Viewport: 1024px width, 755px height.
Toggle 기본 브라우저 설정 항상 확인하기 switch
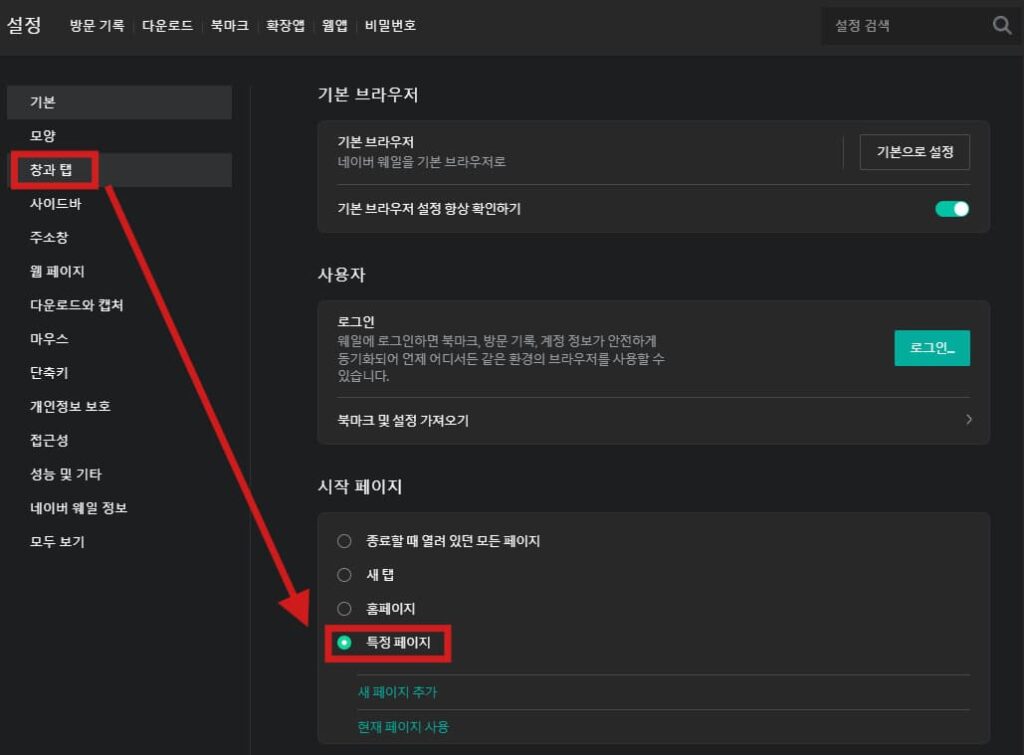point(951,209)
